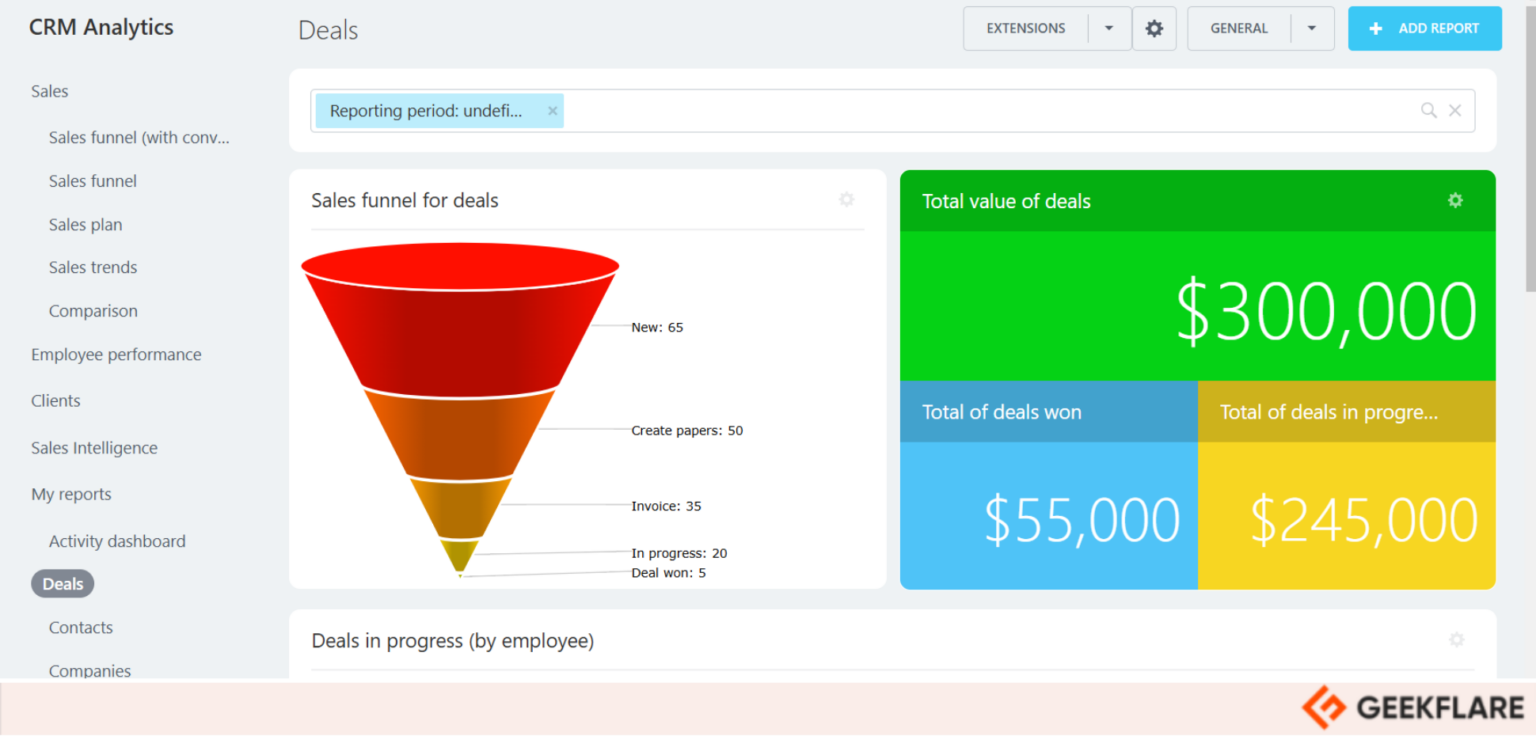1536x736 pixels.
Task: Expand the General dropdown arrow
Action: tap(1312, 29)
